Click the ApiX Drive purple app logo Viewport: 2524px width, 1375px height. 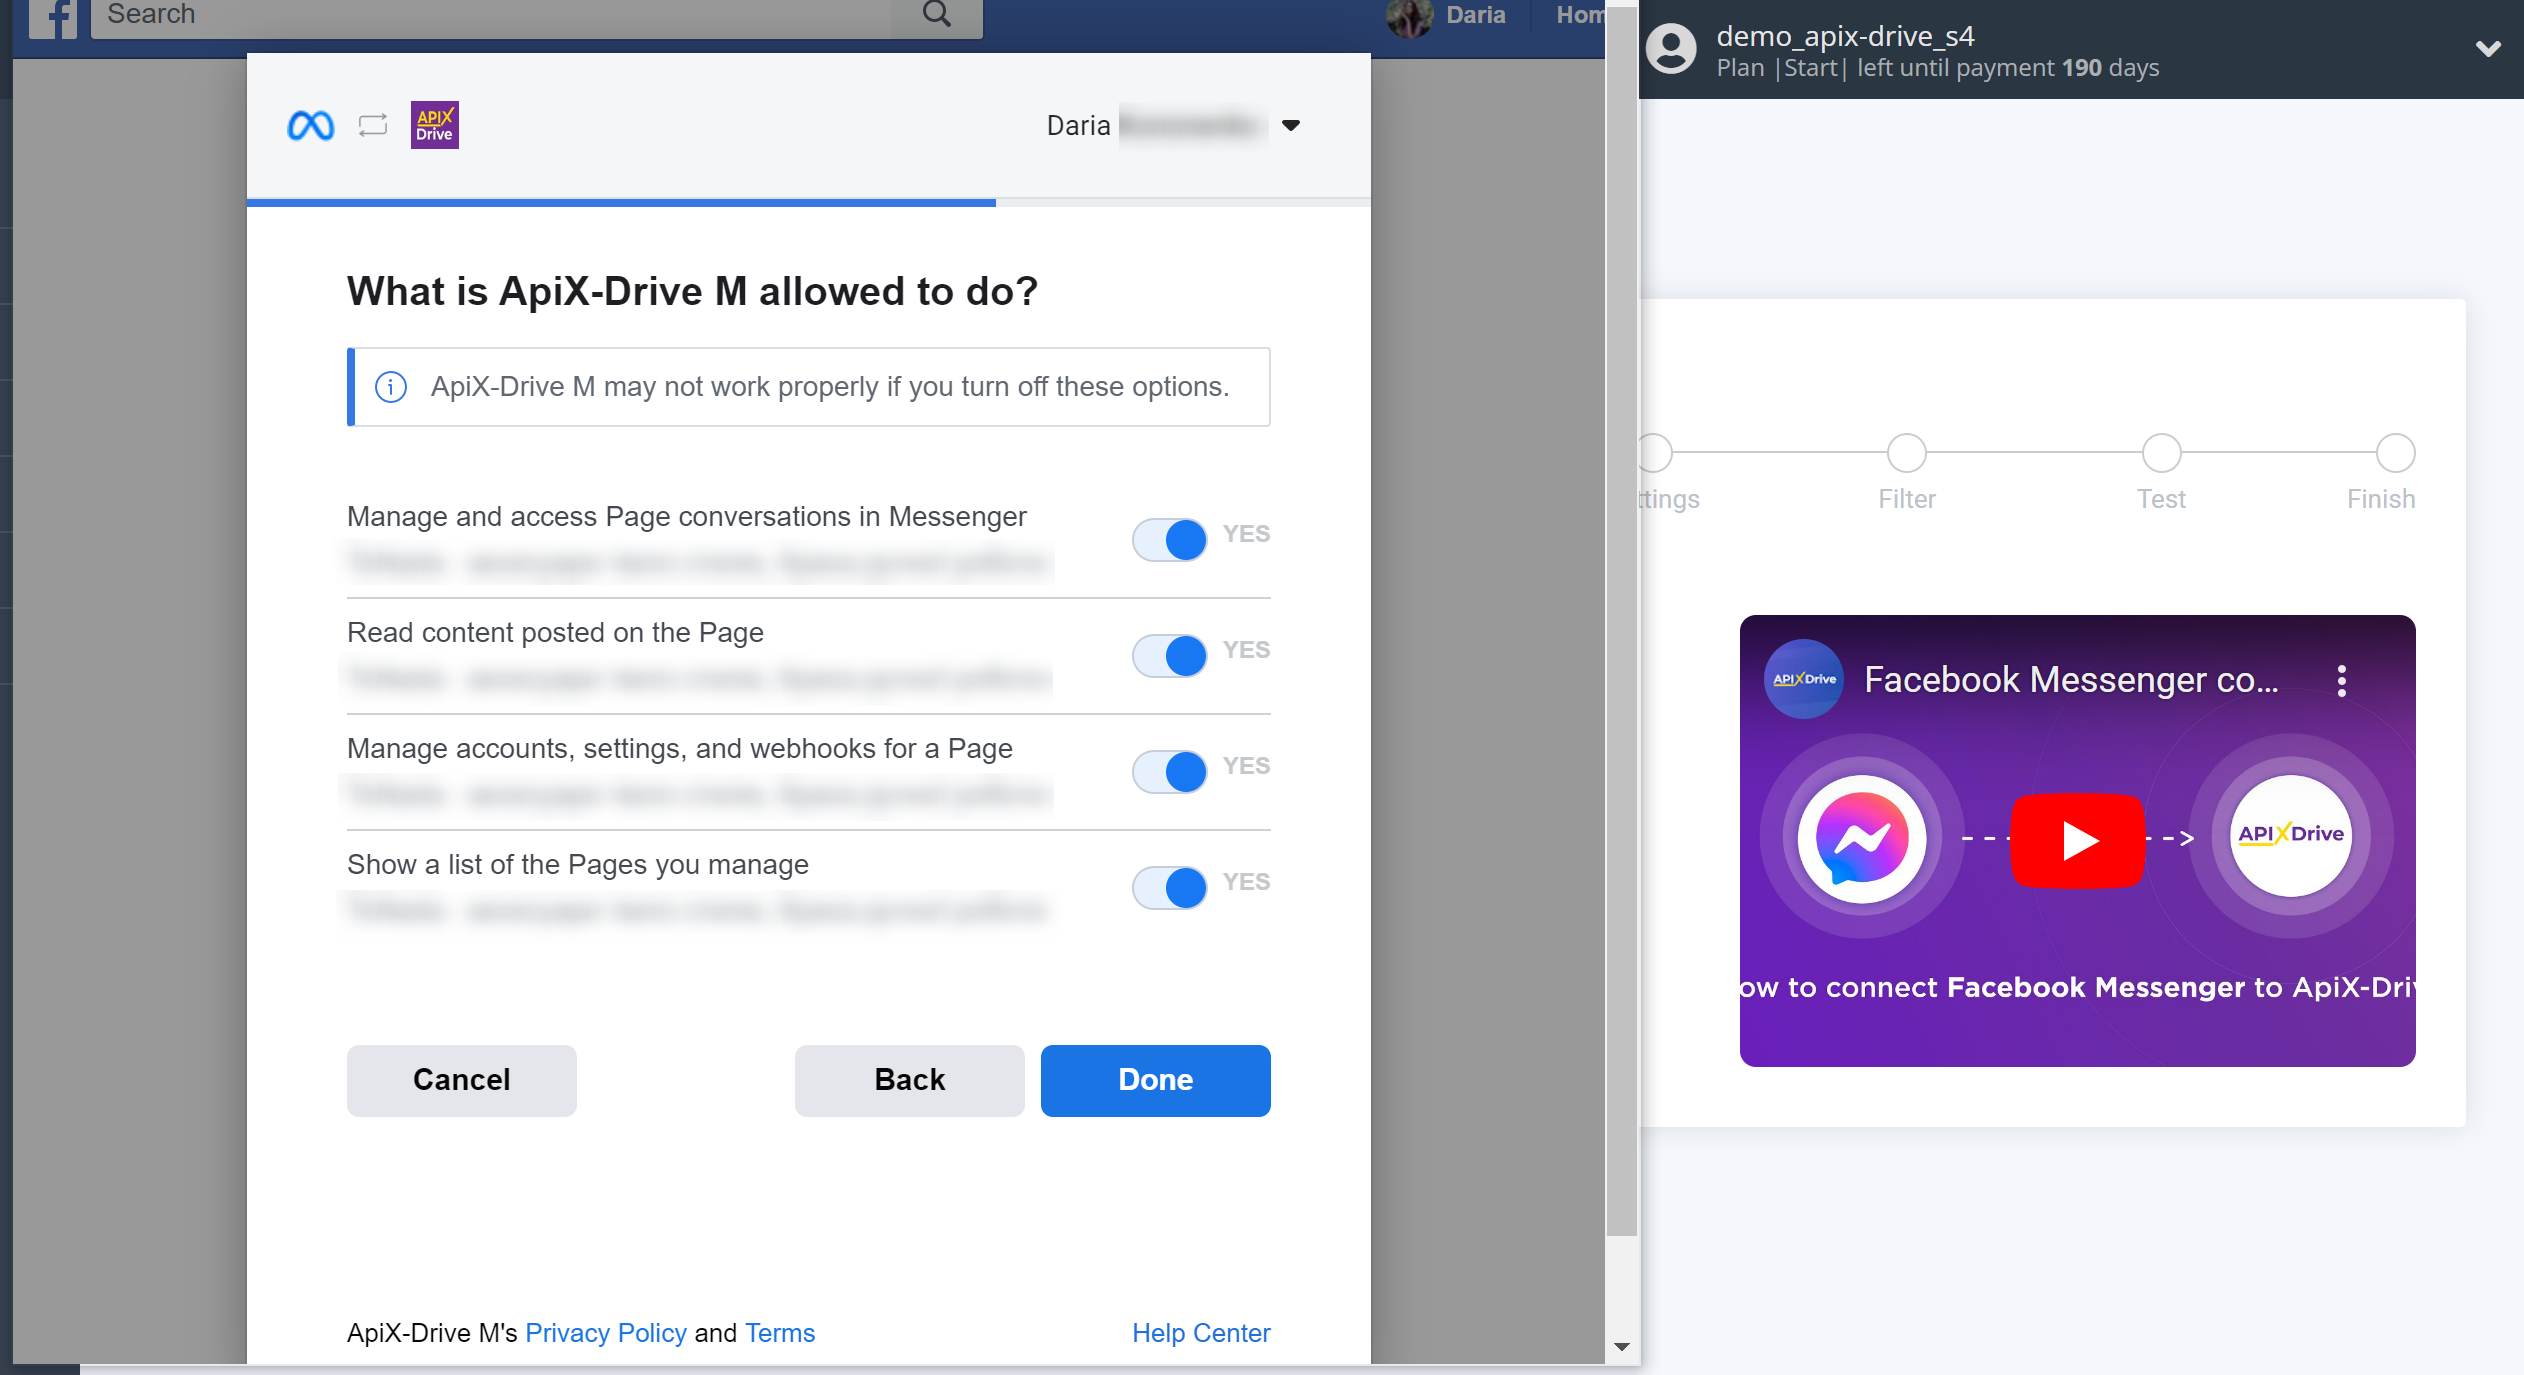(x=435, y=125)
